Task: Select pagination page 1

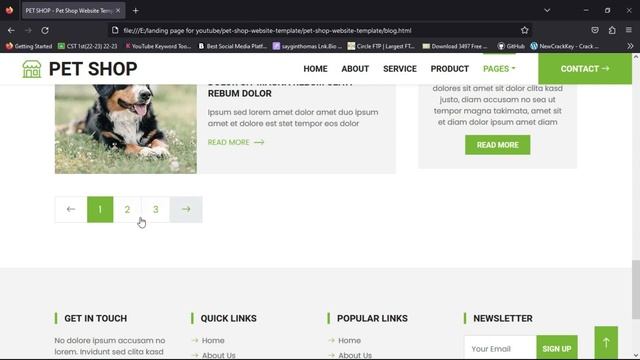Action: [x=100, y=209]
